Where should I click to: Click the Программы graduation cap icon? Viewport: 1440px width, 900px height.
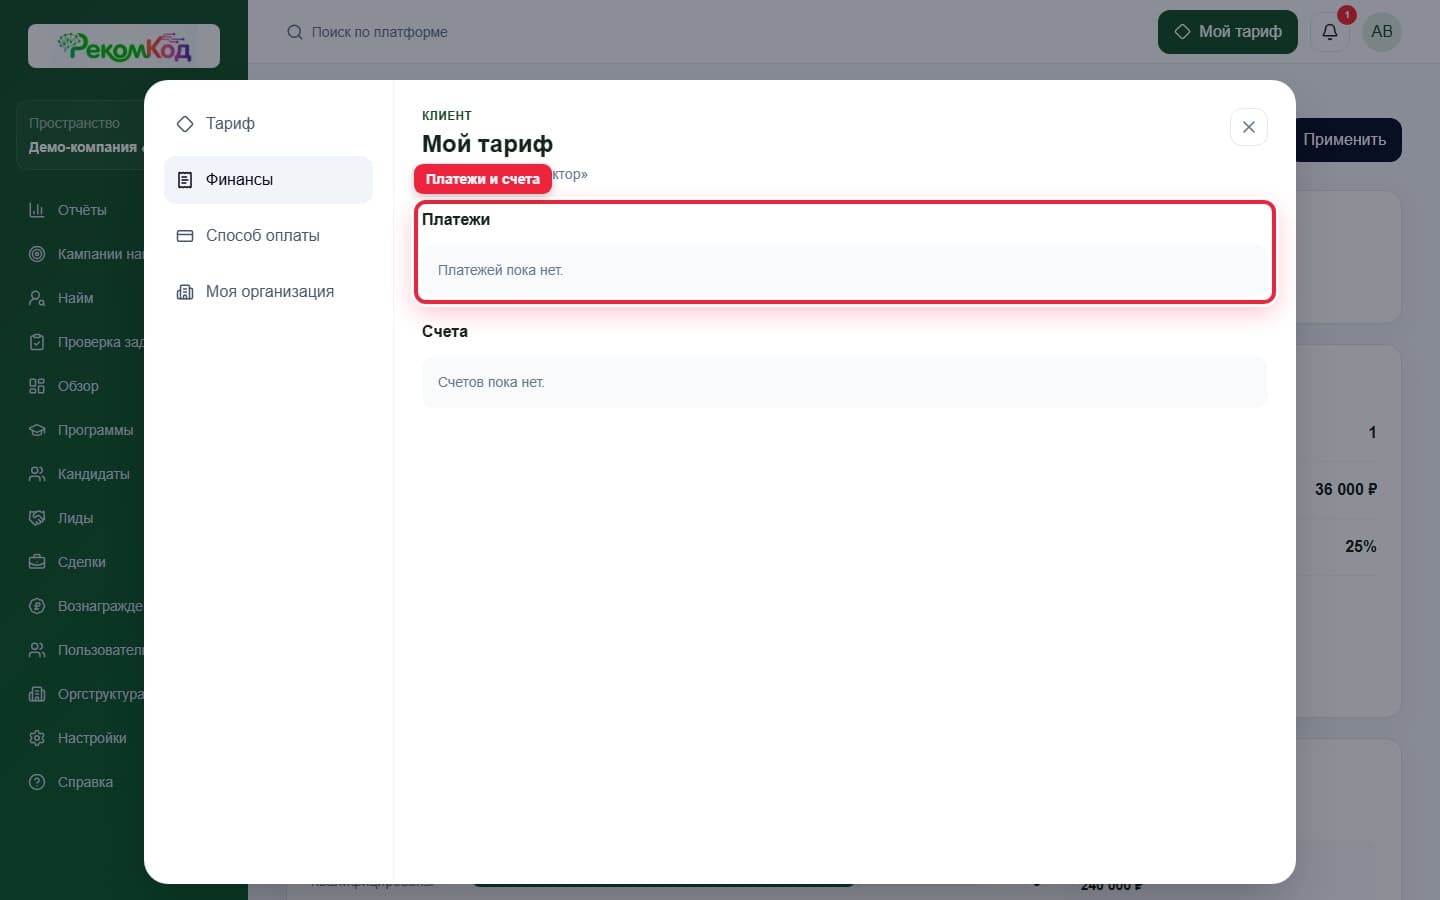tap(37, 430)
